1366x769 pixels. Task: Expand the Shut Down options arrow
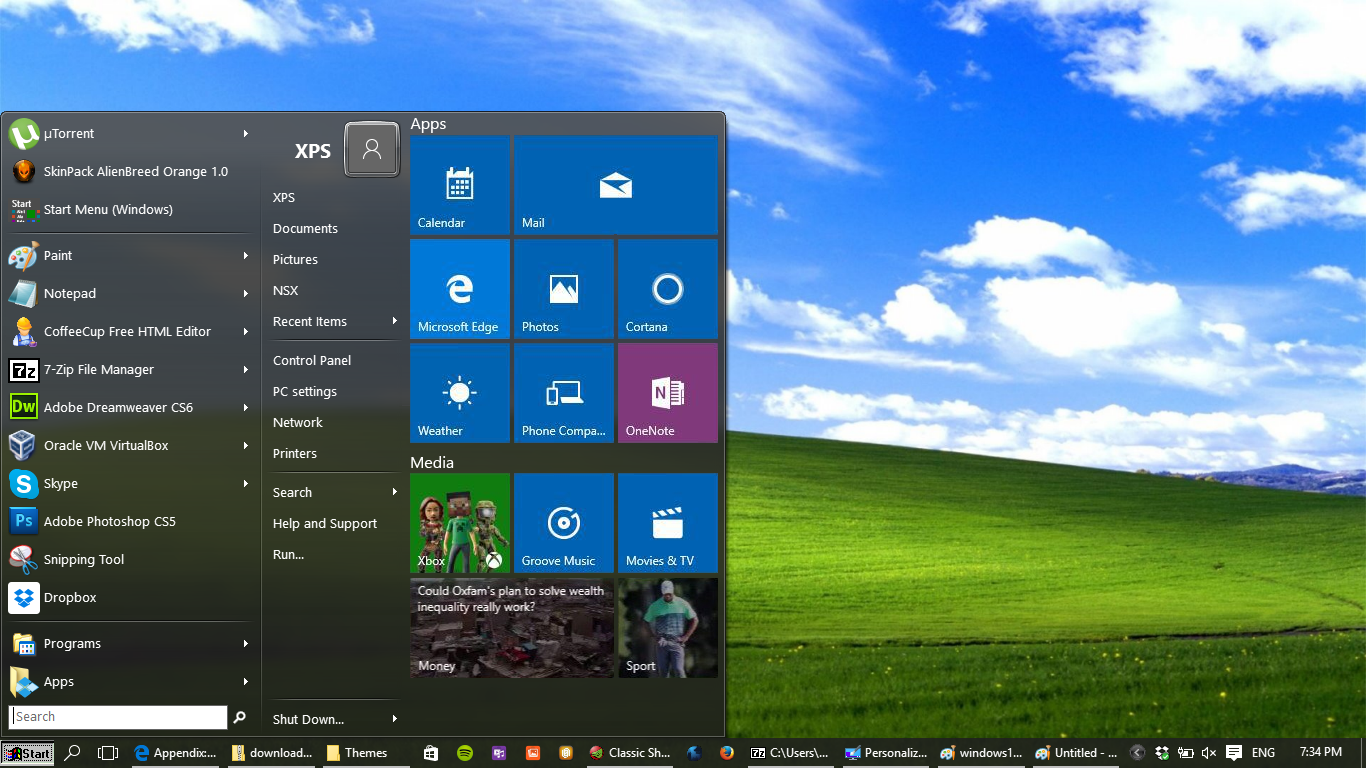[x=396, y=719]
